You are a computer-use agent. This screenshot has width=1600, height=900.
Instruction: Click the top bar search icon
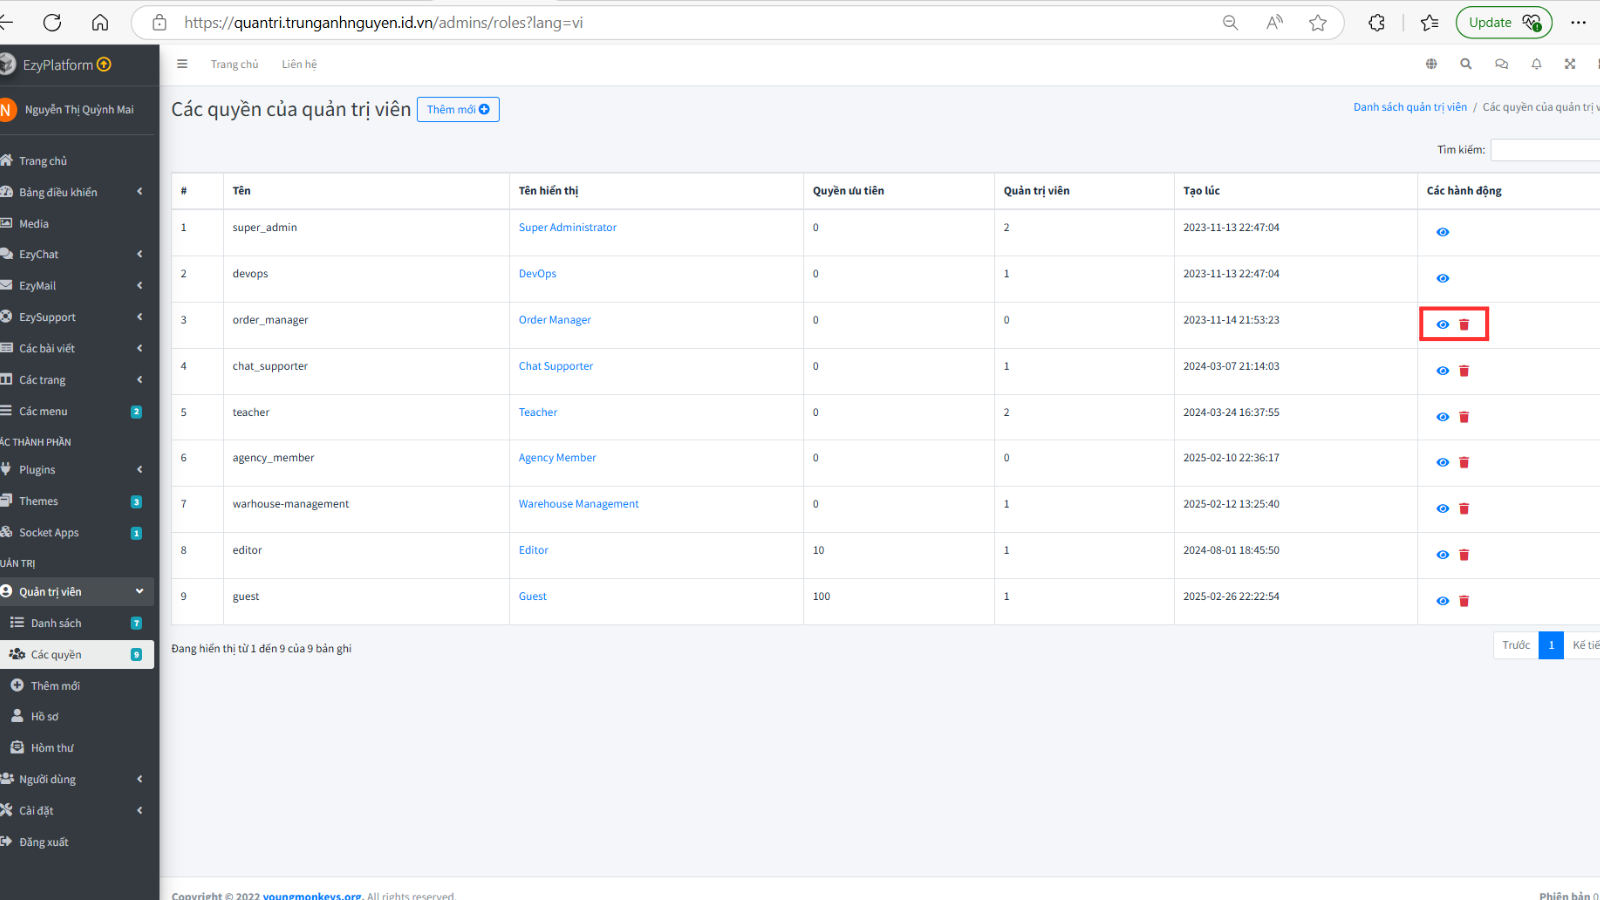pyautogui.click(x=1466, y=64)
